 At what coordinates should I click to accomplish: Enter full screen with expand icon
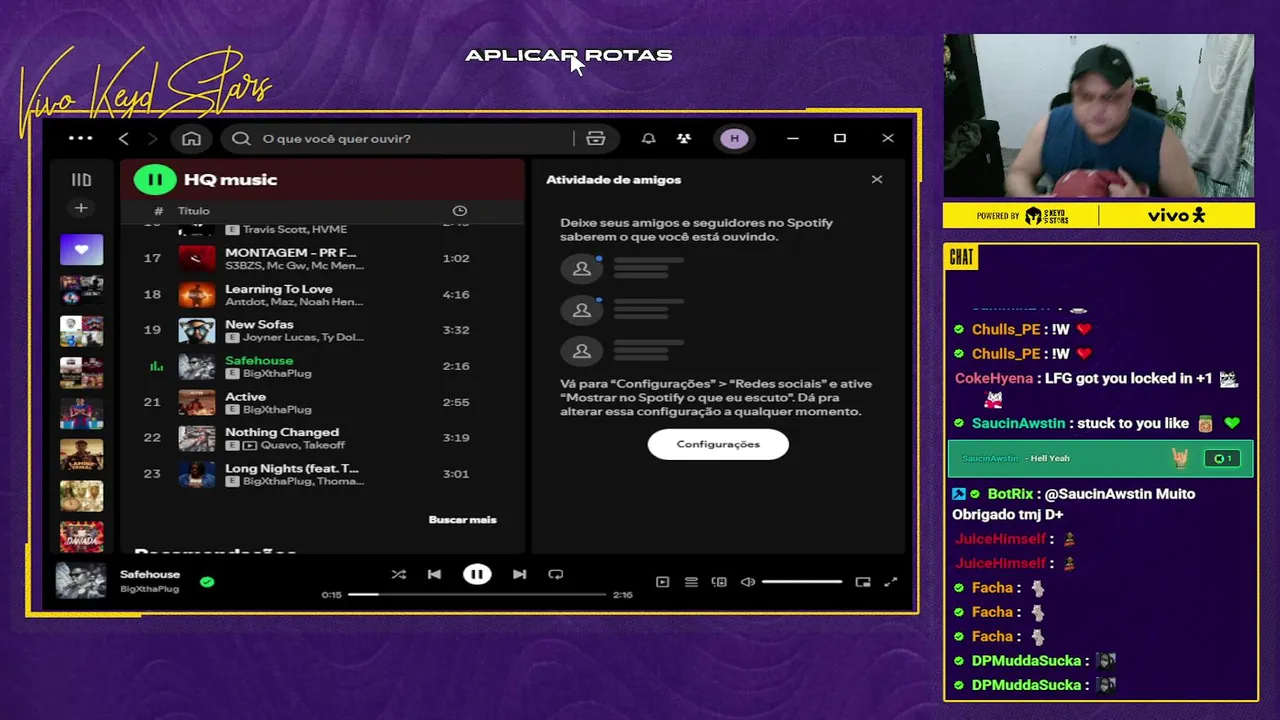(x=891, y=582)
